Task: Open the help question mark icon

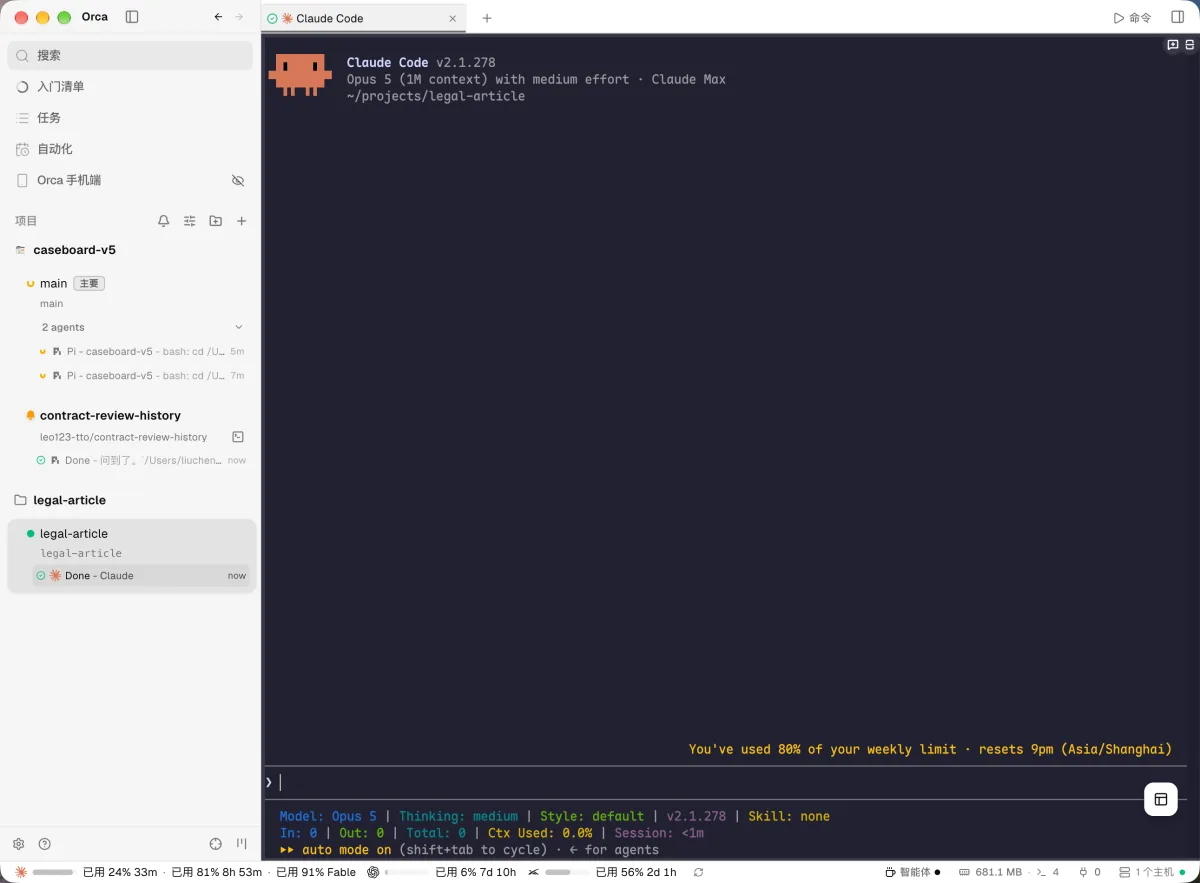Action: (44, 844)
